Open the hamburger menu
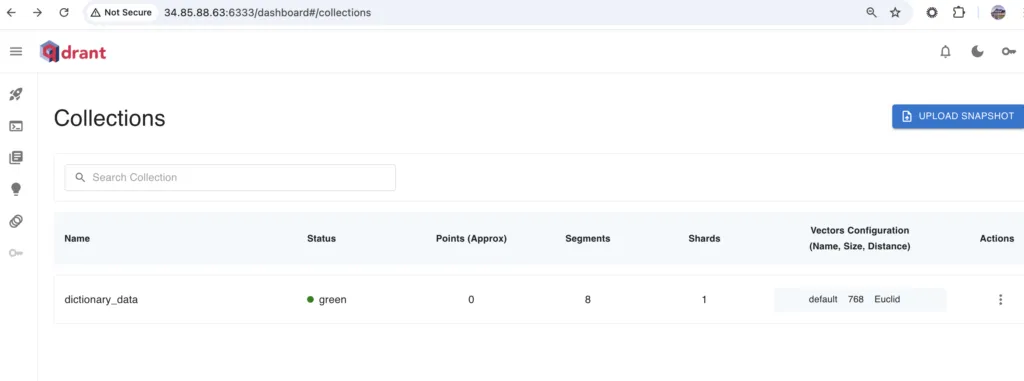1024x381 pixels. [16, 52]
